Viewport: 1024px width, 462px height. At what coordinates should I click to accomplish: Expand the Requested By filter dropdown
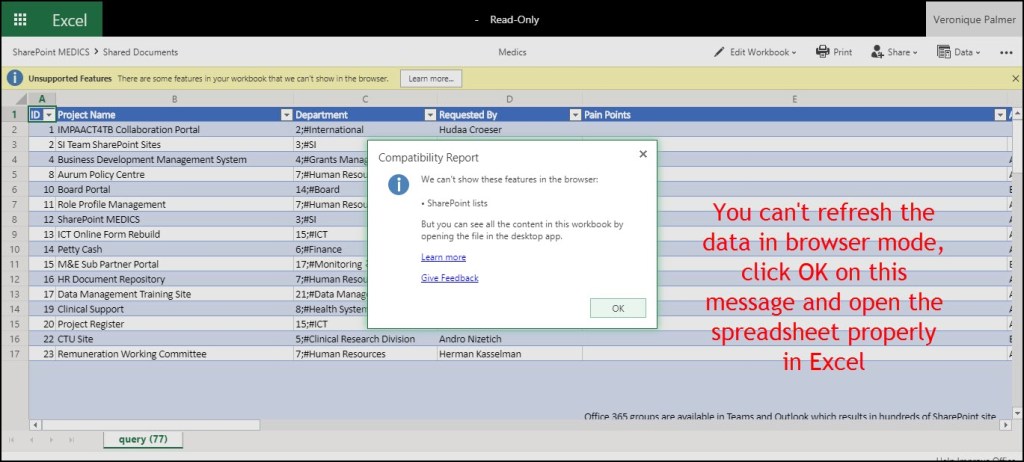(574, 115)
